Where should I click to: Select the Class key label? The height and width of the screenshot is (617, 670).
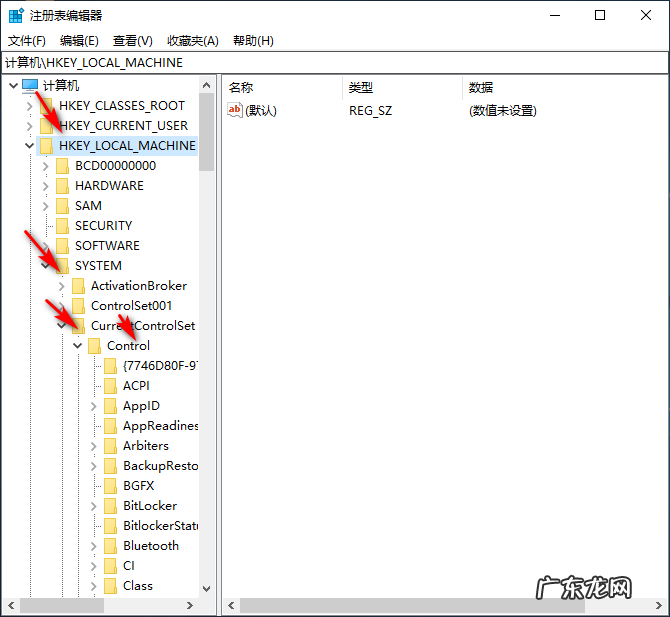[138, 586]
